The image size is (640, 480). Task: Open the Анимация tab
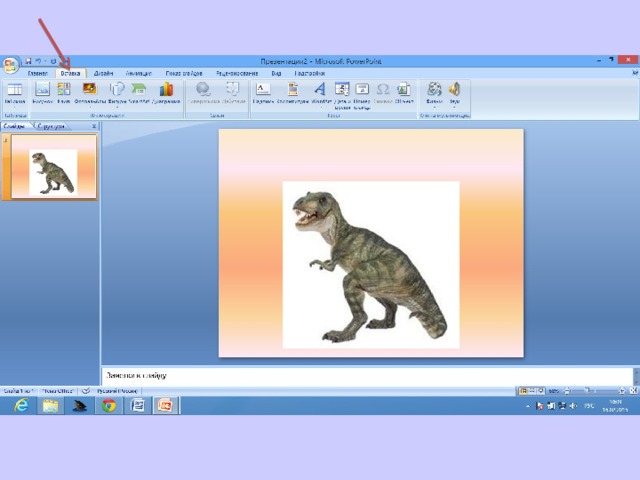tap(138, 73)
